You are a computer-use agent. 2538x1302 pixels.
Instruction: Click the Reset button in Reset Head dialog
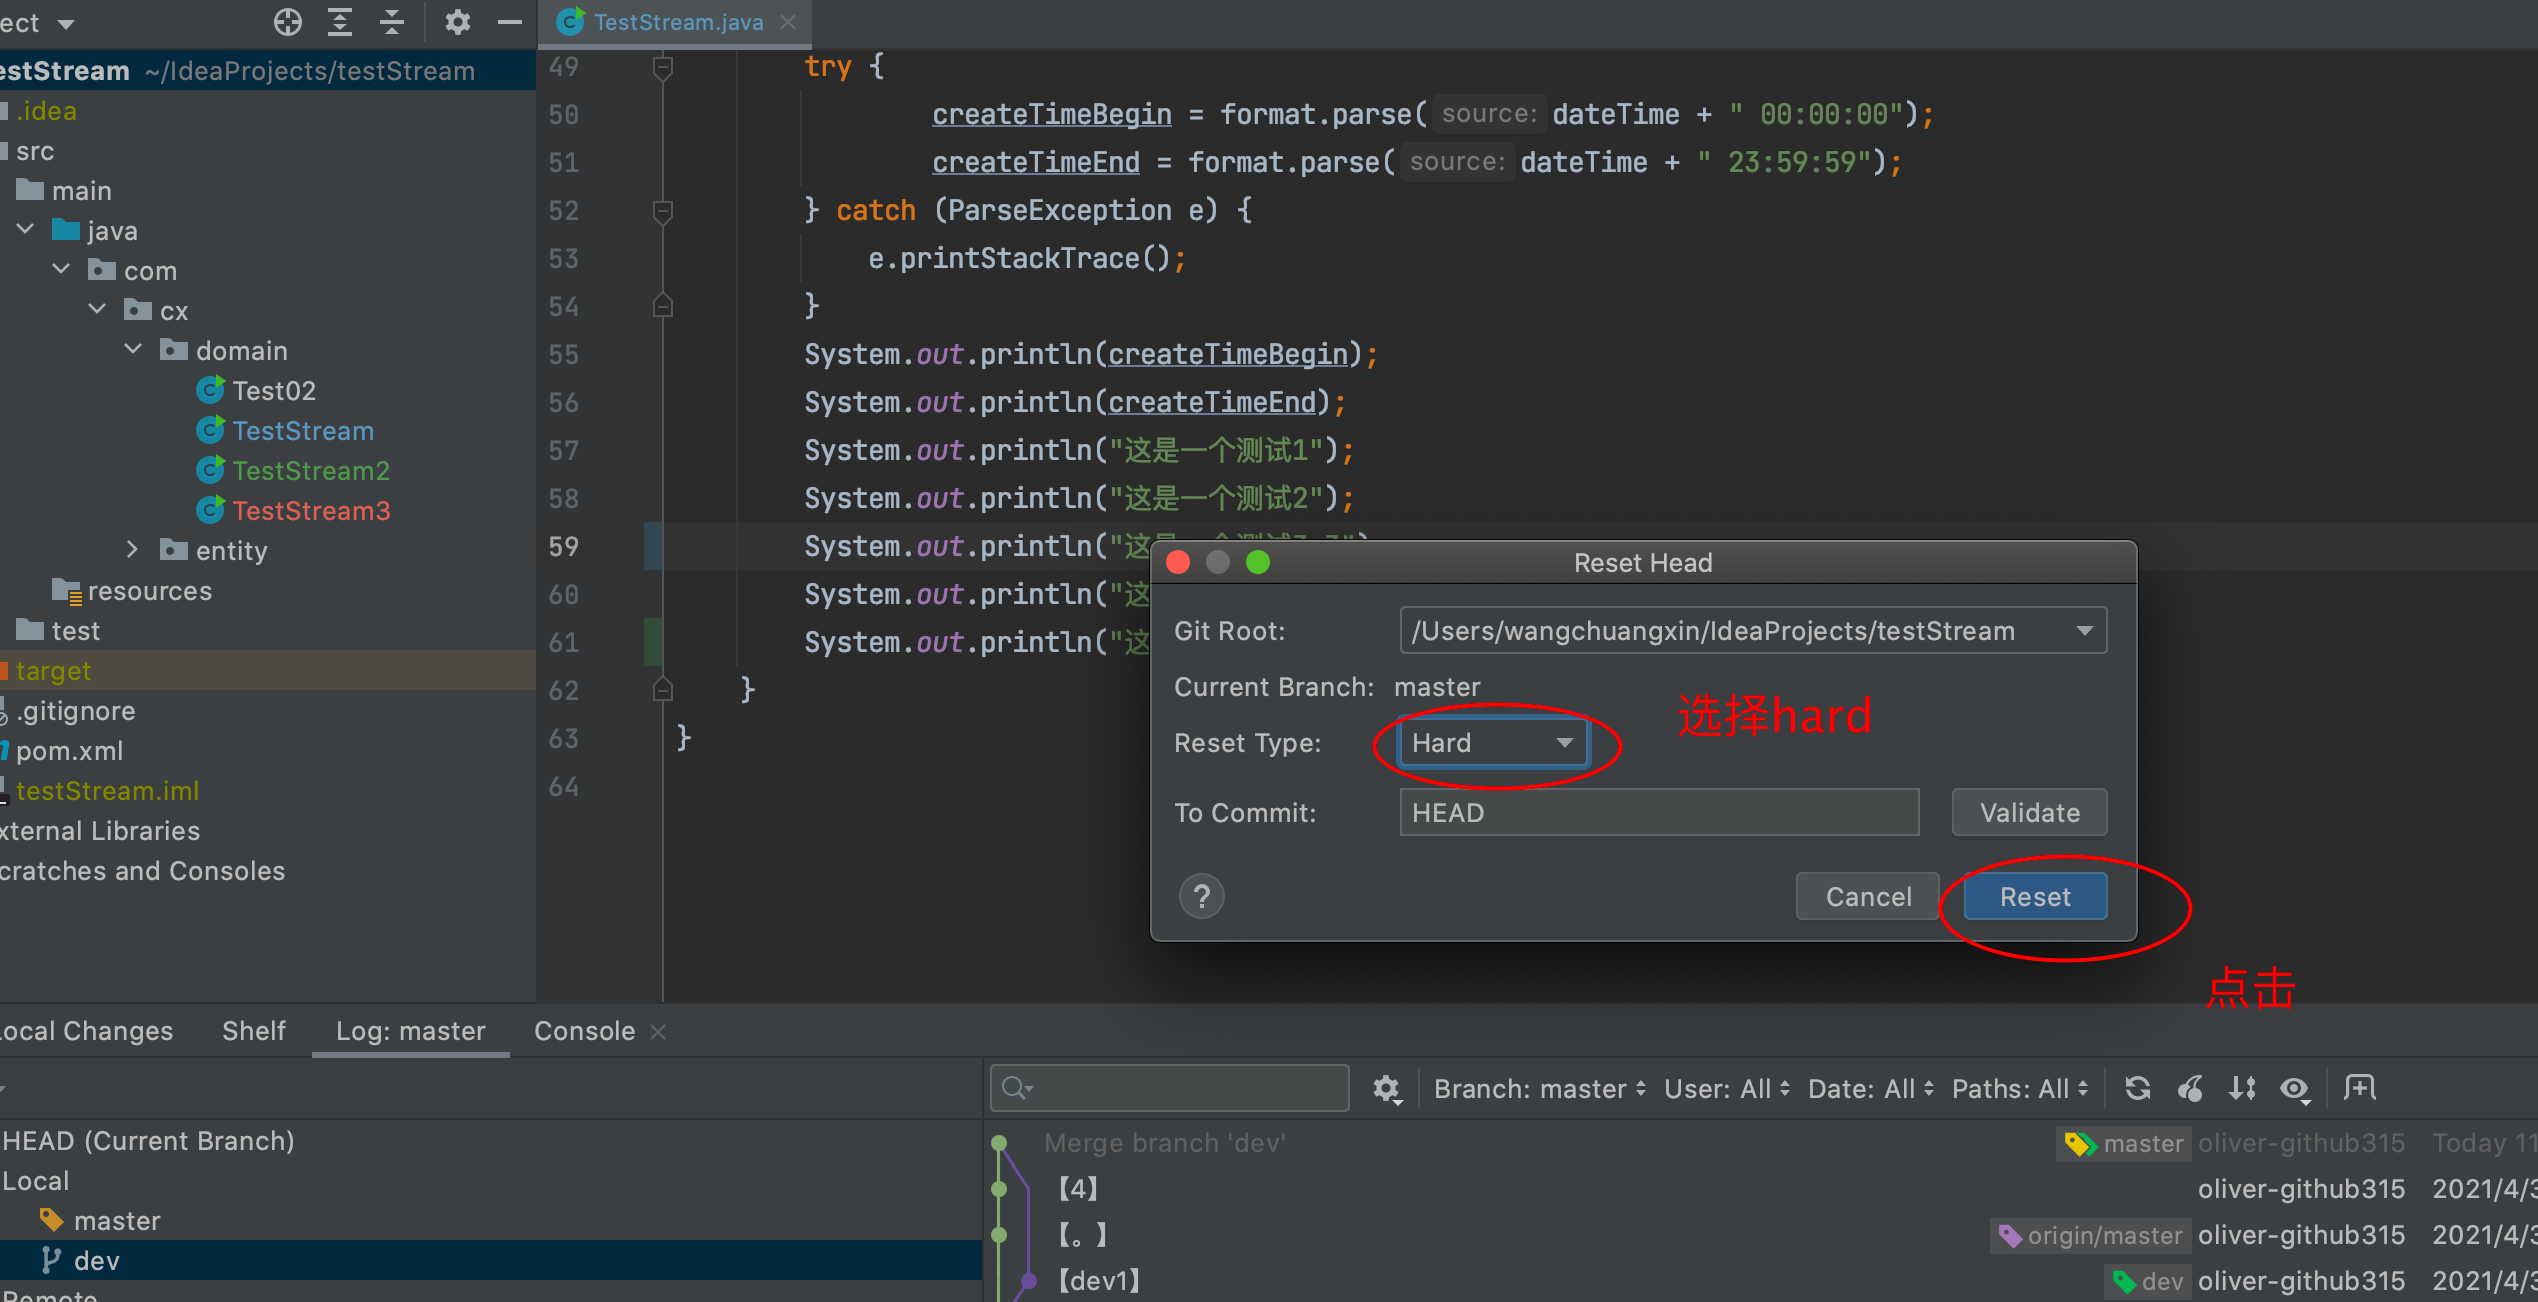coord(2033,897)
